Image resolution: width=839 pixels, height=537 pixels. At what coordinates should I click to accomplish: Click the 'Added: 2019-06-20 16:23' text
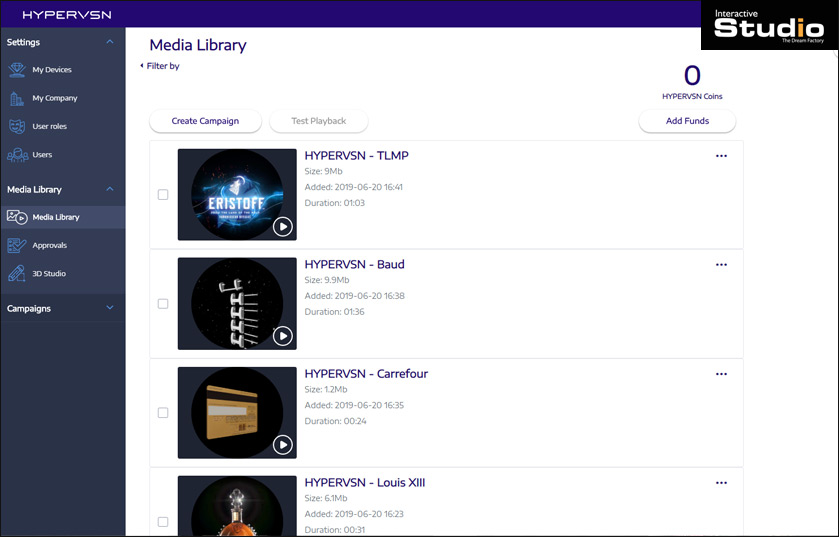(x=354, y=514)
